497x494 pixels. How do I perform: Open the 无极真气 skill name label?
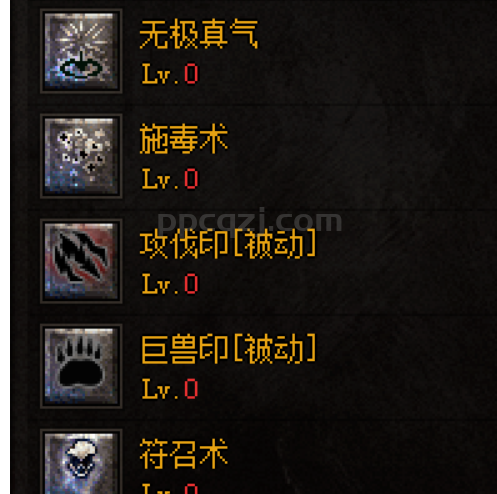click(199, 34)
